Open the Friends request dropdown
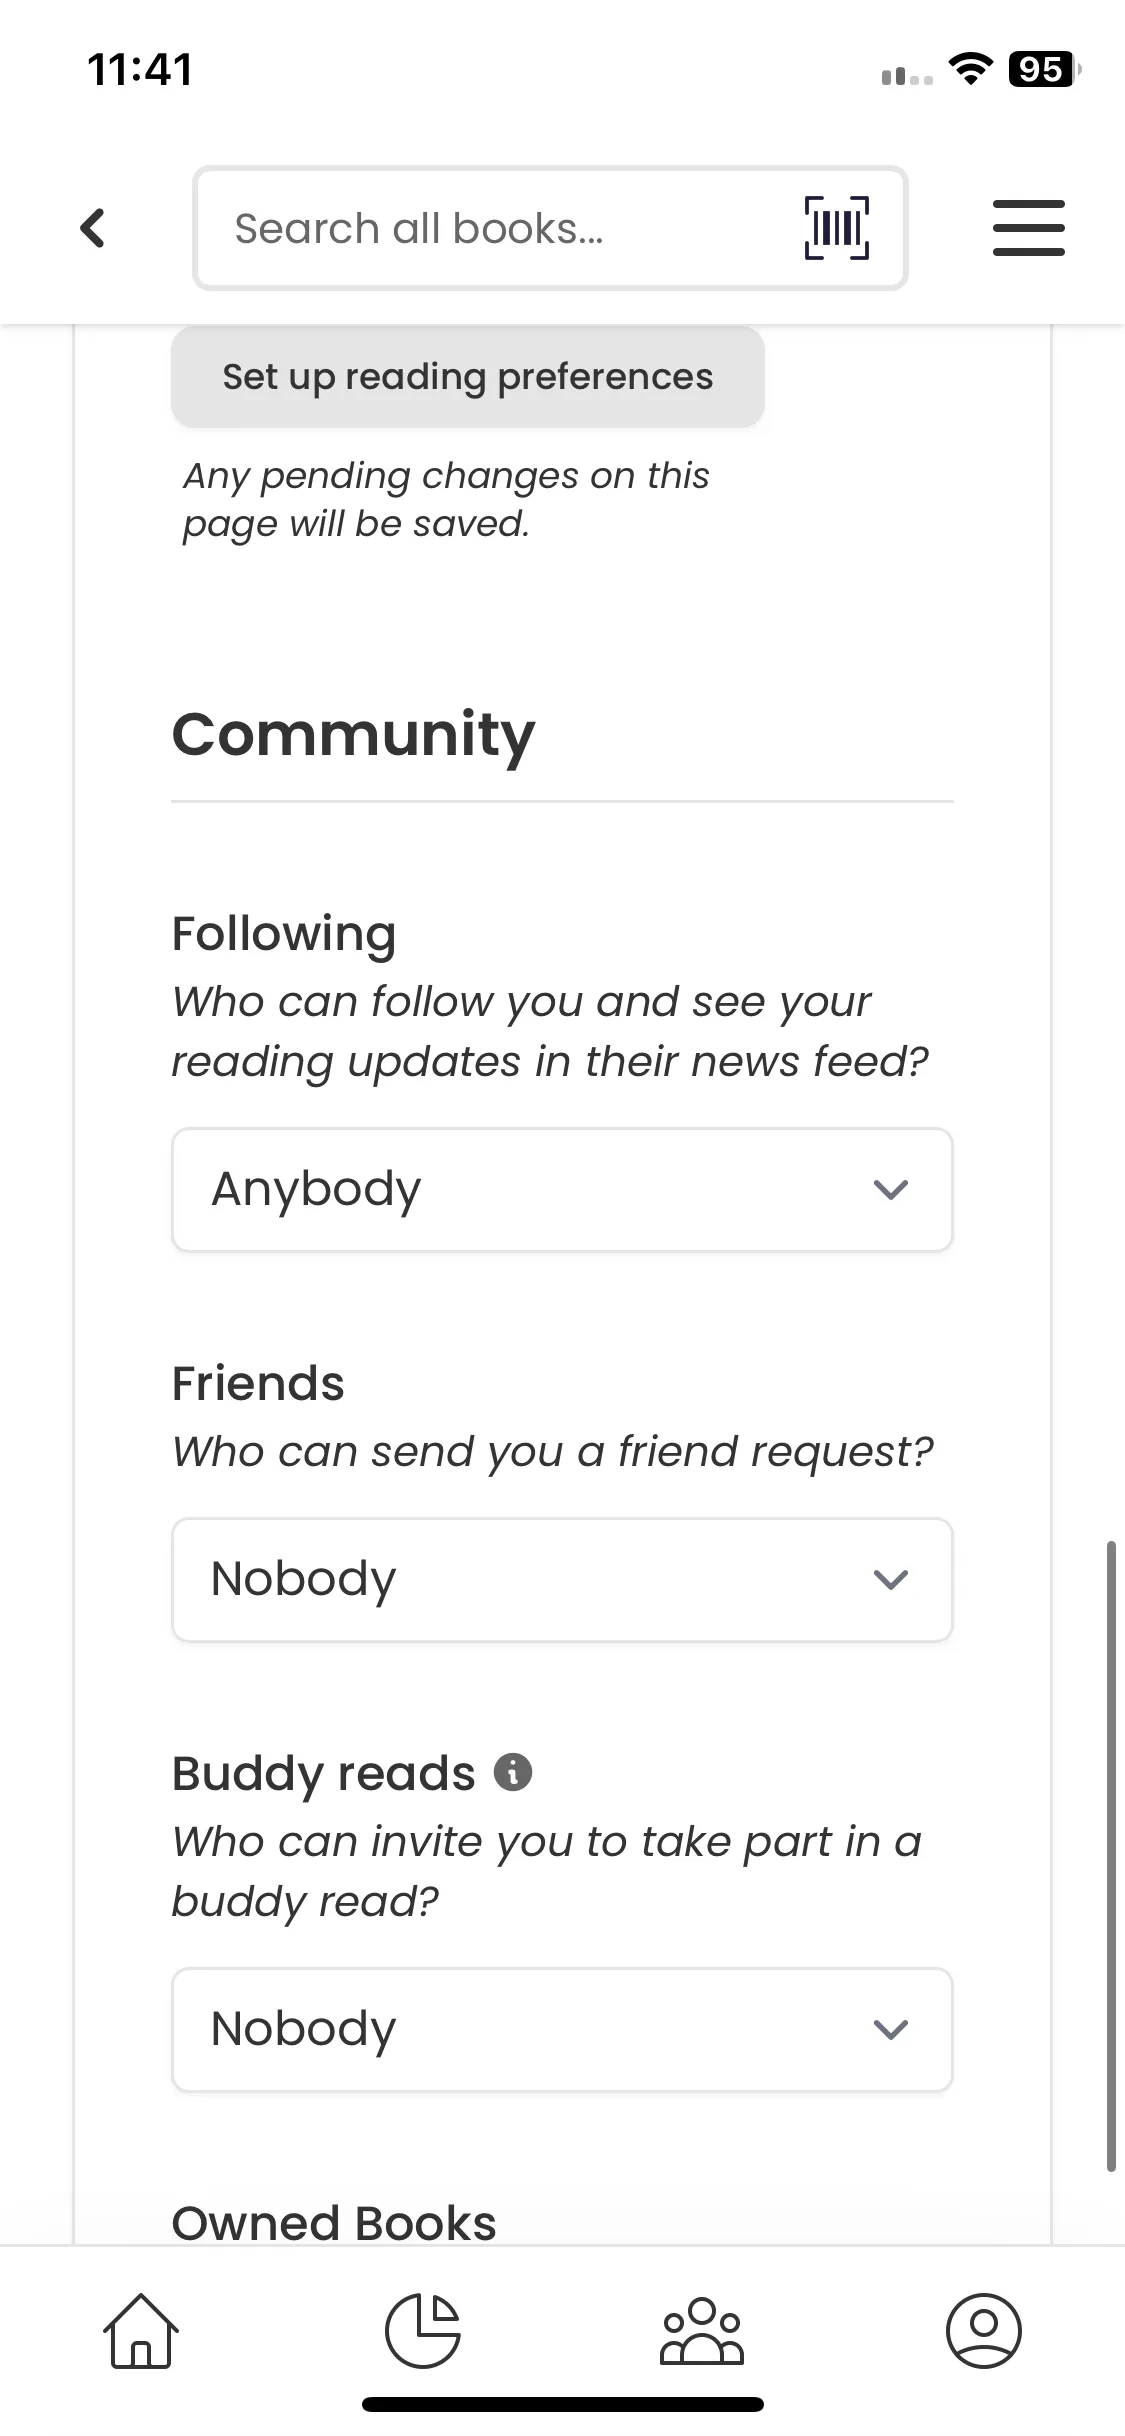The height and width of the screenshot is (2436, 1125). [561, 1580]
